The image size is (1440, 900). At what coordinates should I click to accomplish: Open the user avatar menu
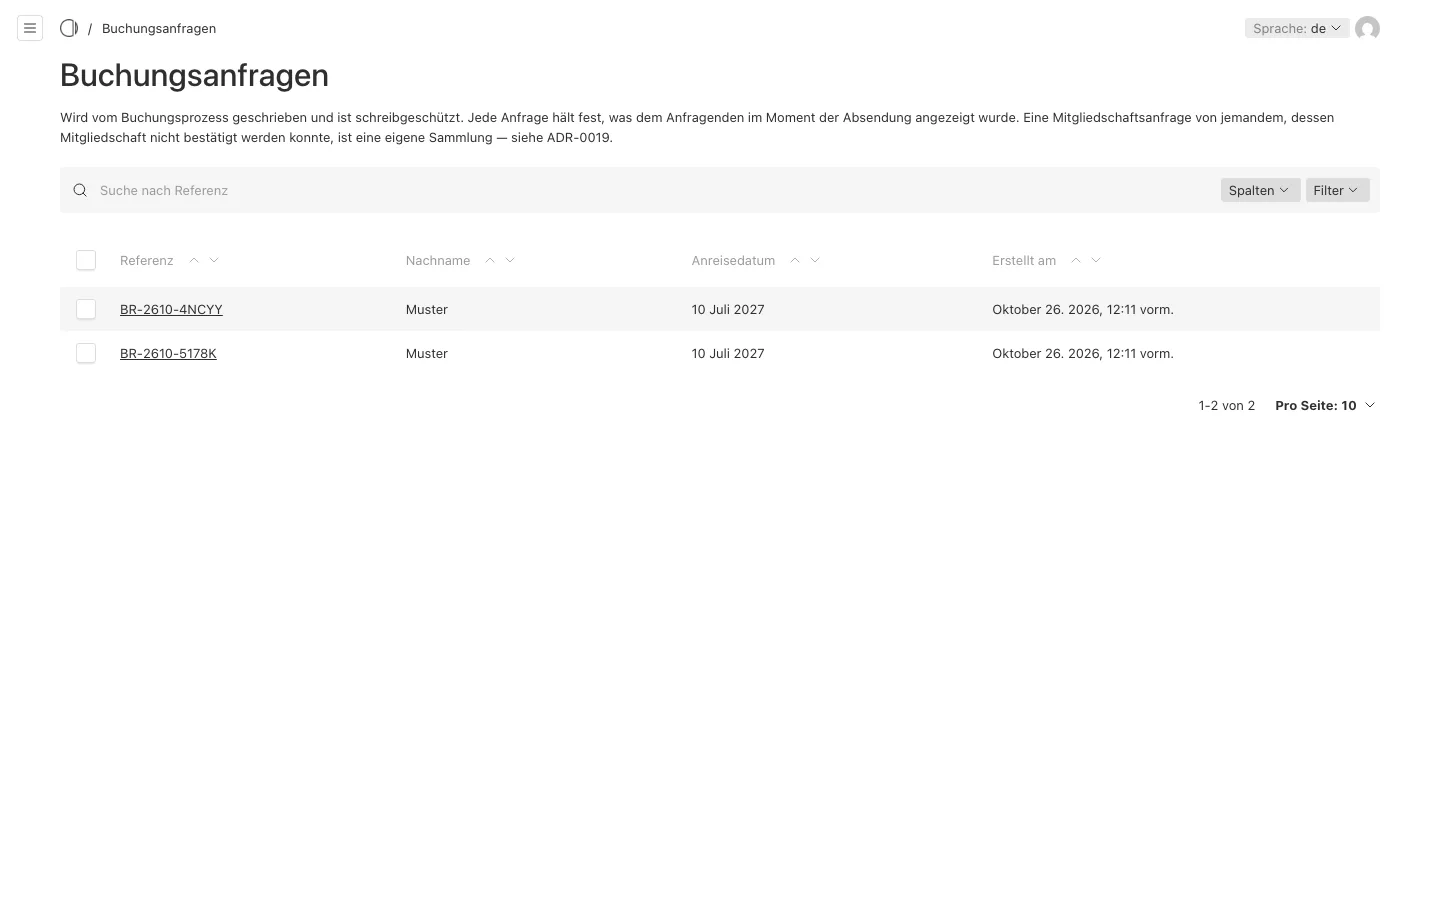[x=1367, y=28]
